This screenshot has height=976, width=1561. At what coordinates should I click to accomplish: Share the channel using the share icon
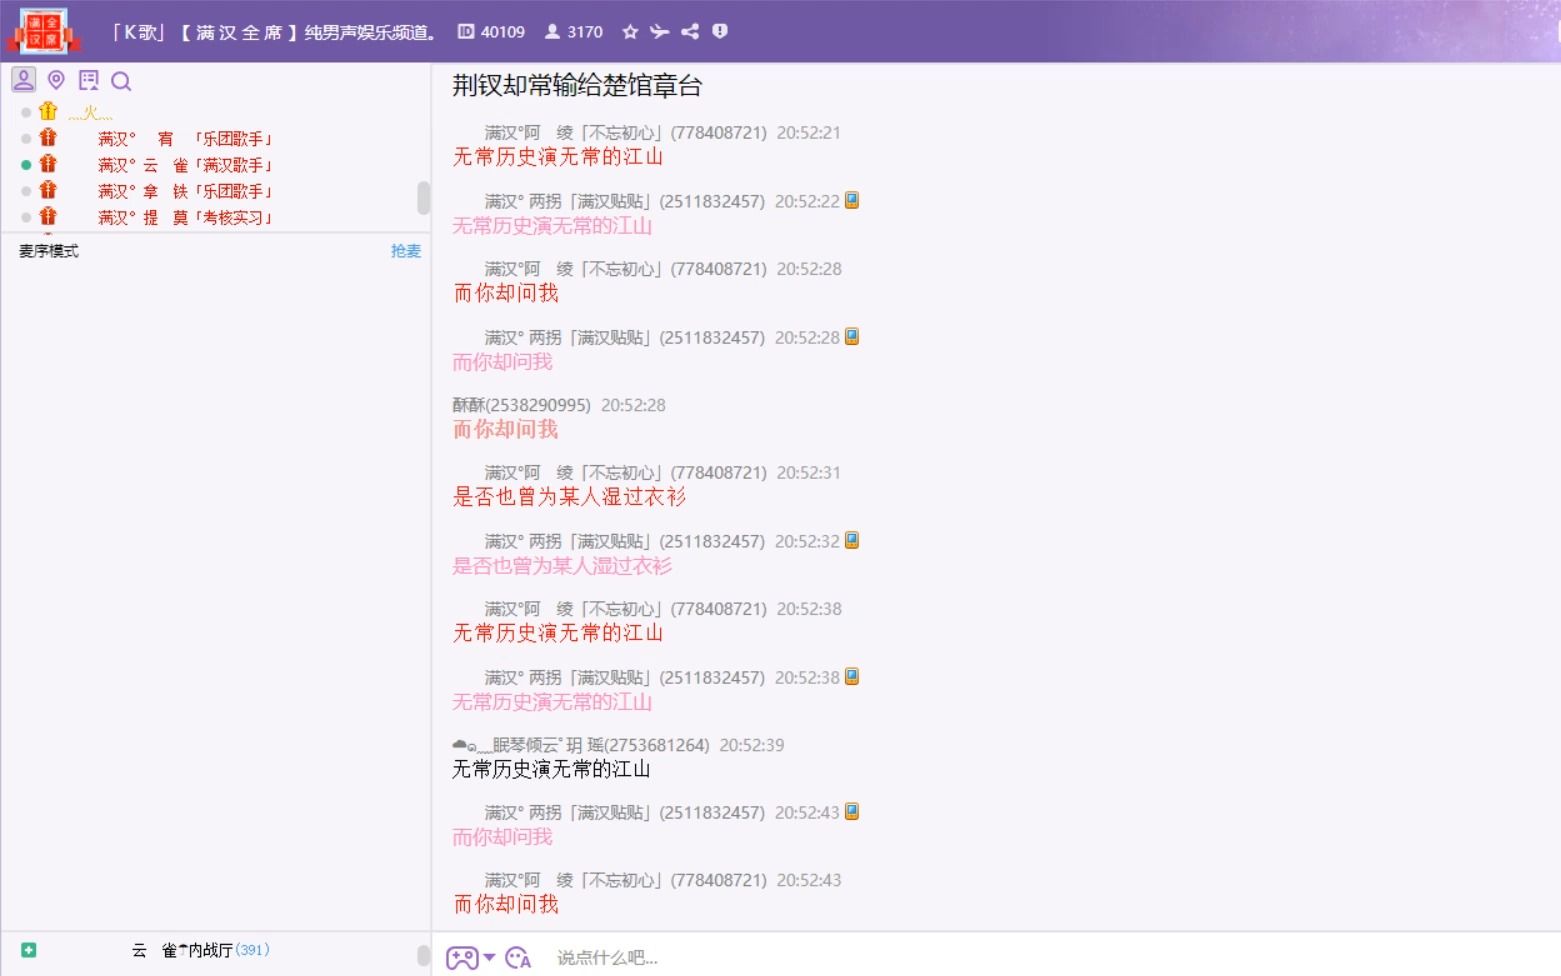690,32
